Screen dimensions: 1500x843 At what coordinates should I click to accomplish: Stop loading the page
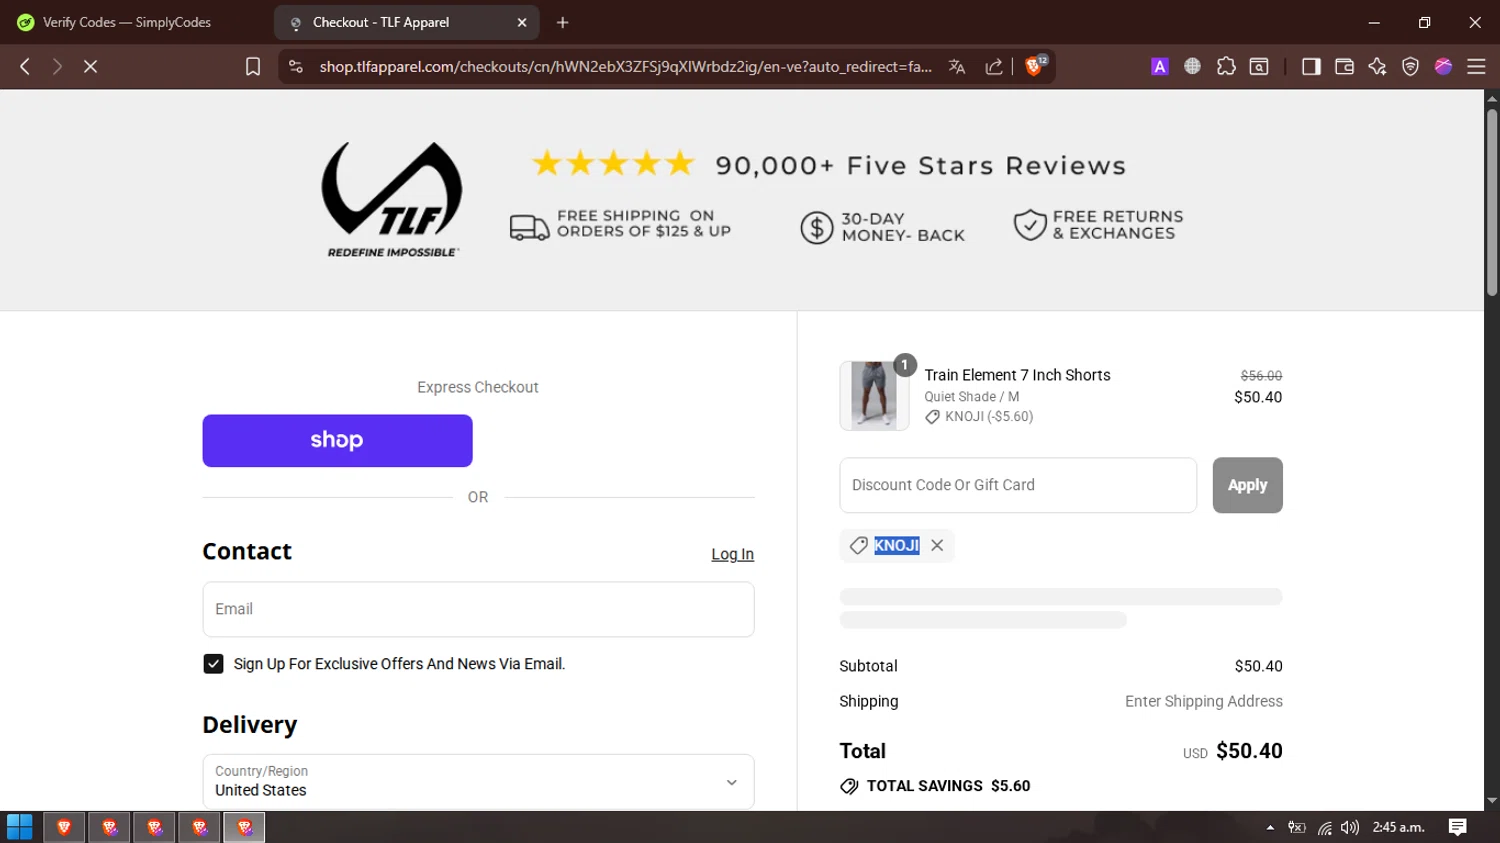[90, 66]
